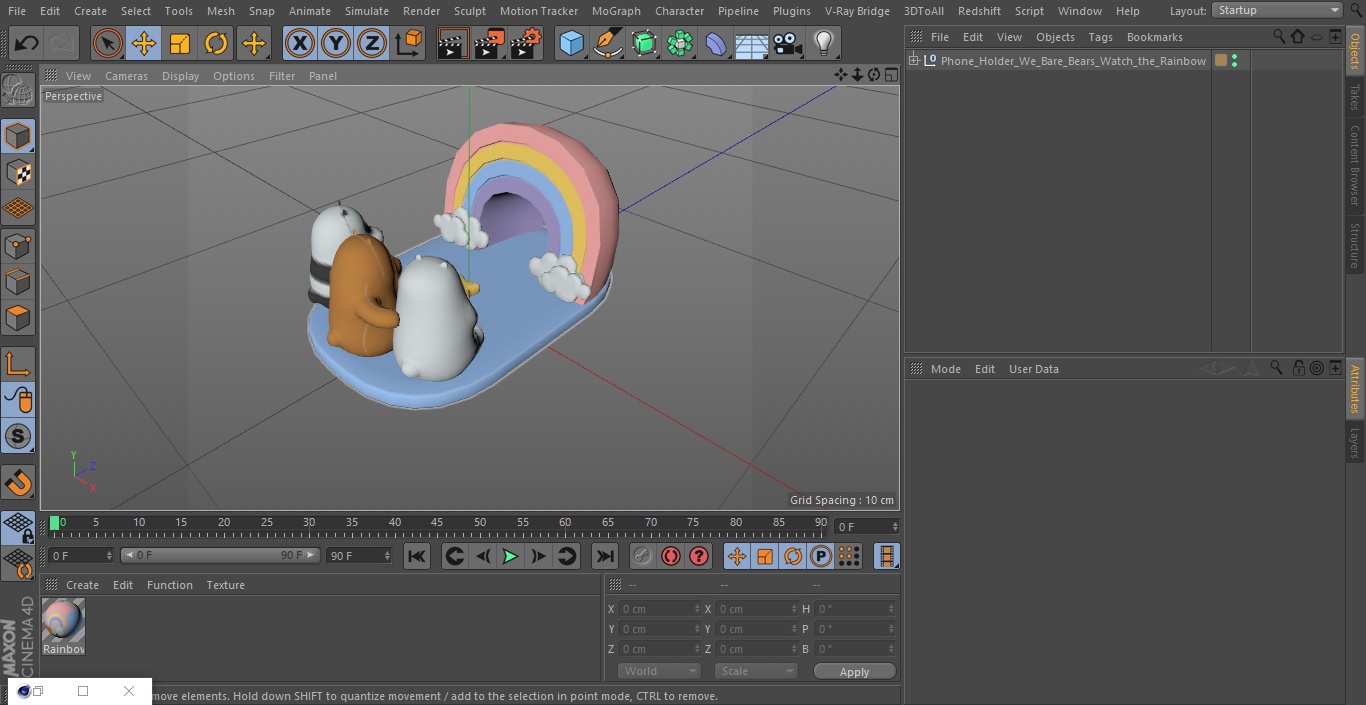Screen dimensions: 1366x705
Task: Open the Simulate menu
Action: click(367, 11)
